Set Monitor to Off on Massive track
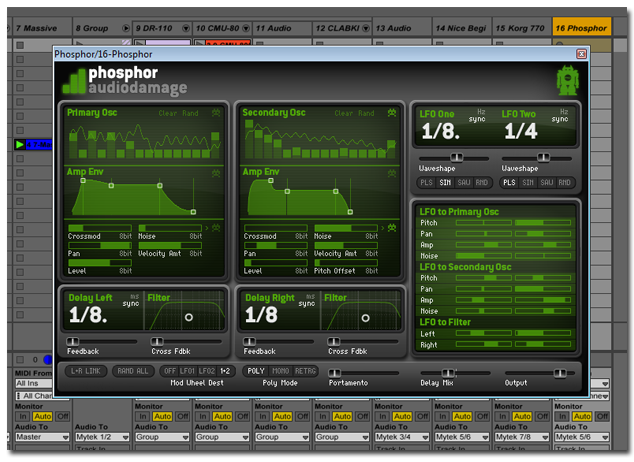The height and width of the screenshot is (462, 634). (x=62, y=416)
